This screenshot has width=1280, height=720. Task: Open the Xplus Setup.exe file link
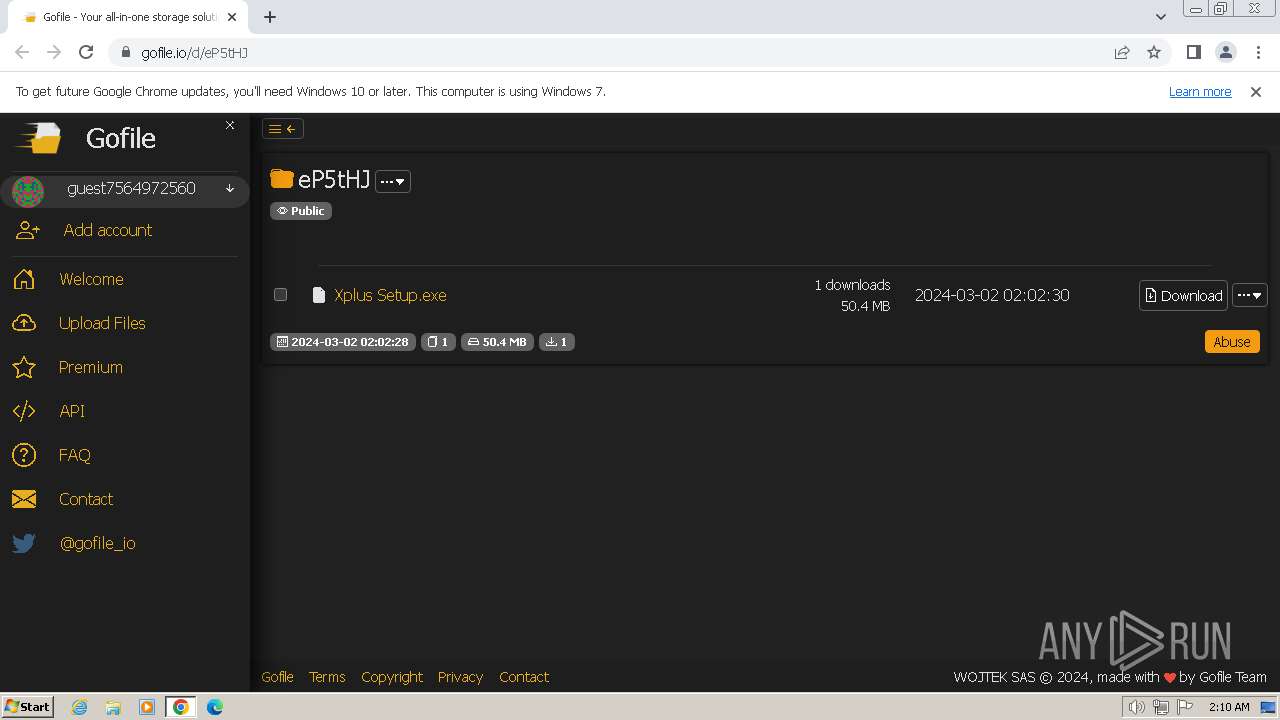pos(390,295)
